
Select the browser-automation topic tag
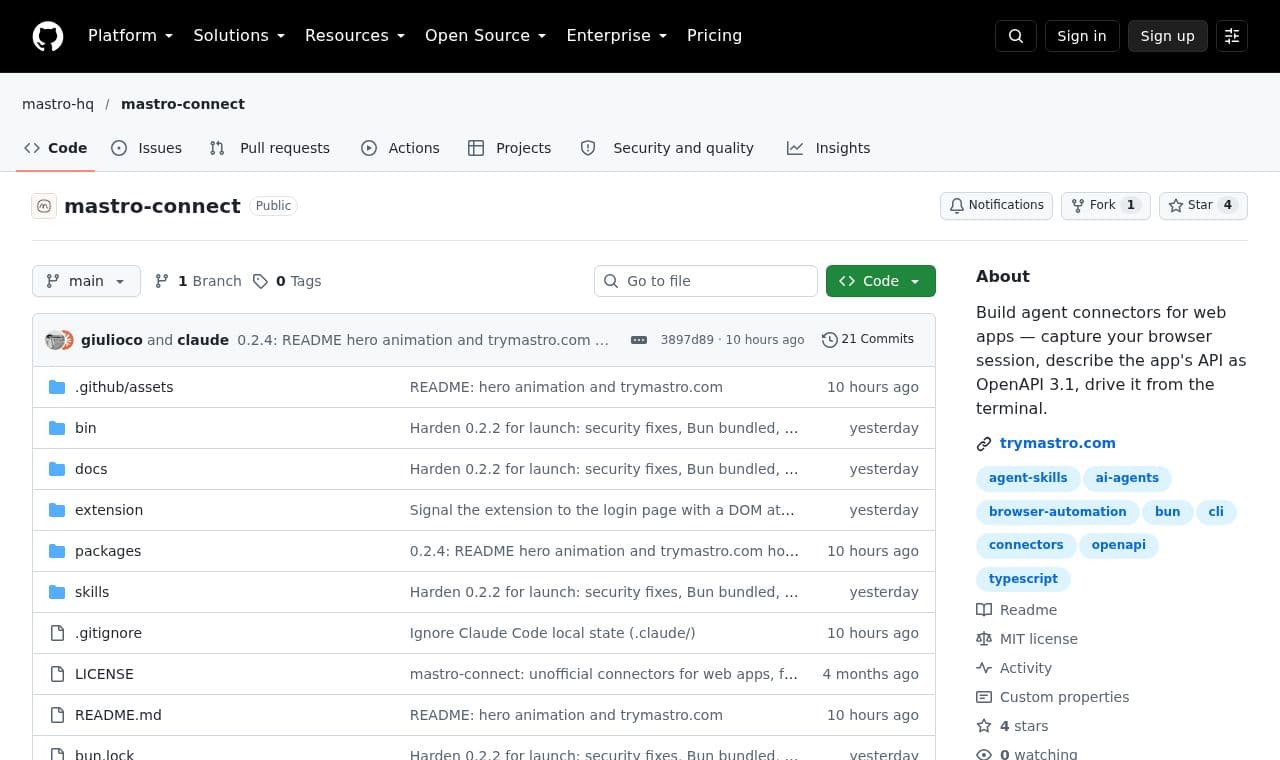coord(1057,512)
